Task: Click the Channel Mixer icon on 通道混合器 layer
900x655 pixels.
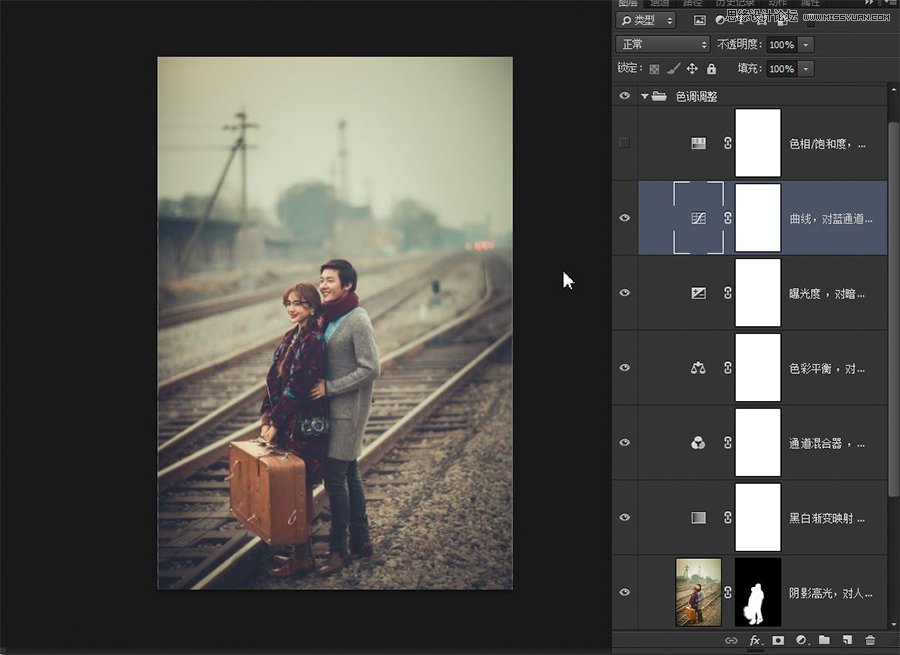Action: (x=698, y=443)
